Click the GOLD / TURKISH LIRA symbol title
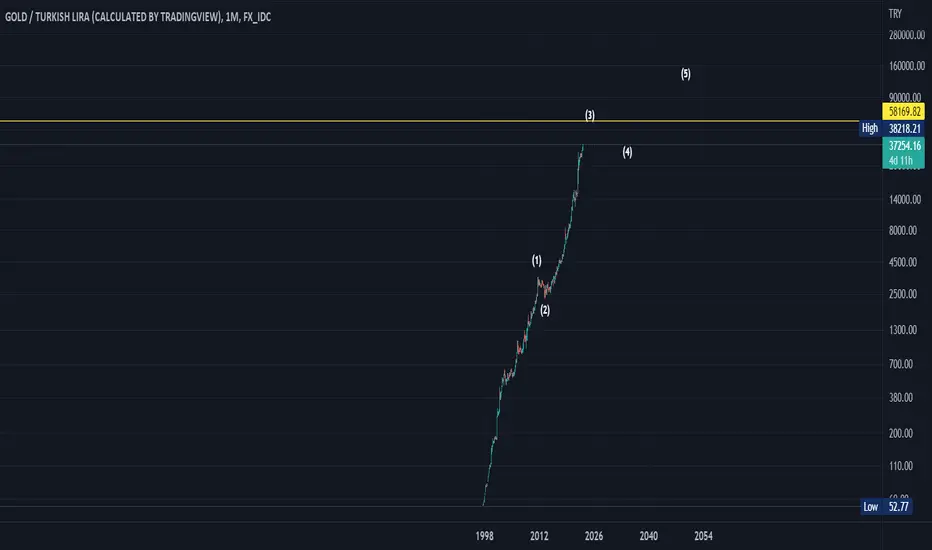Image resolution: width=932 pixels, height=550 pixels. coord(138,17)
